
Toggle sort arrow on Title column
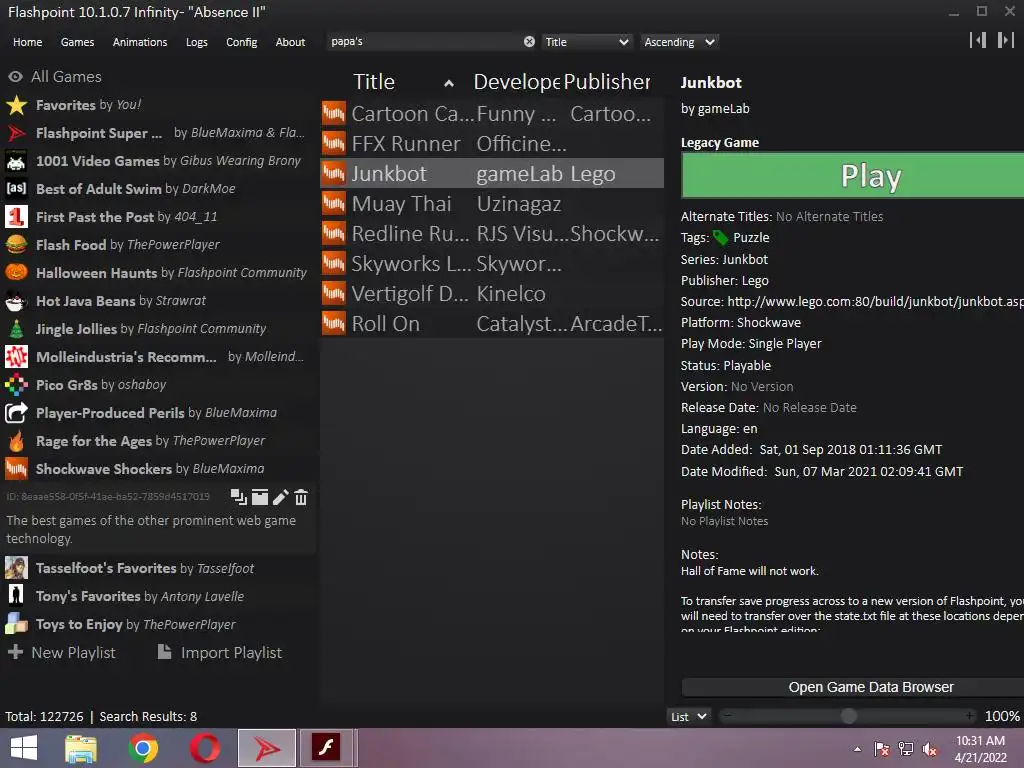point(449,83)
